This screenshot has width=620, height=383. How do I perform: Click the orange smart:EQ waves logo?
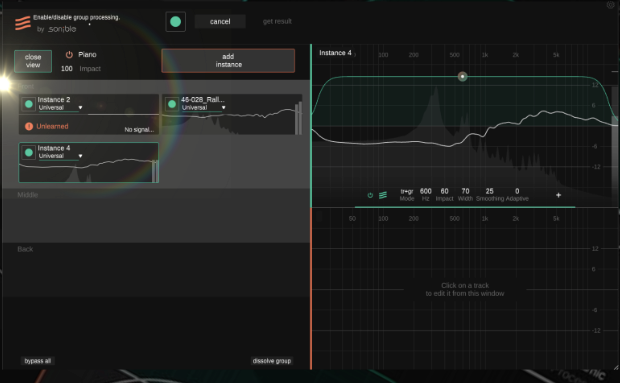pos(23,23)
